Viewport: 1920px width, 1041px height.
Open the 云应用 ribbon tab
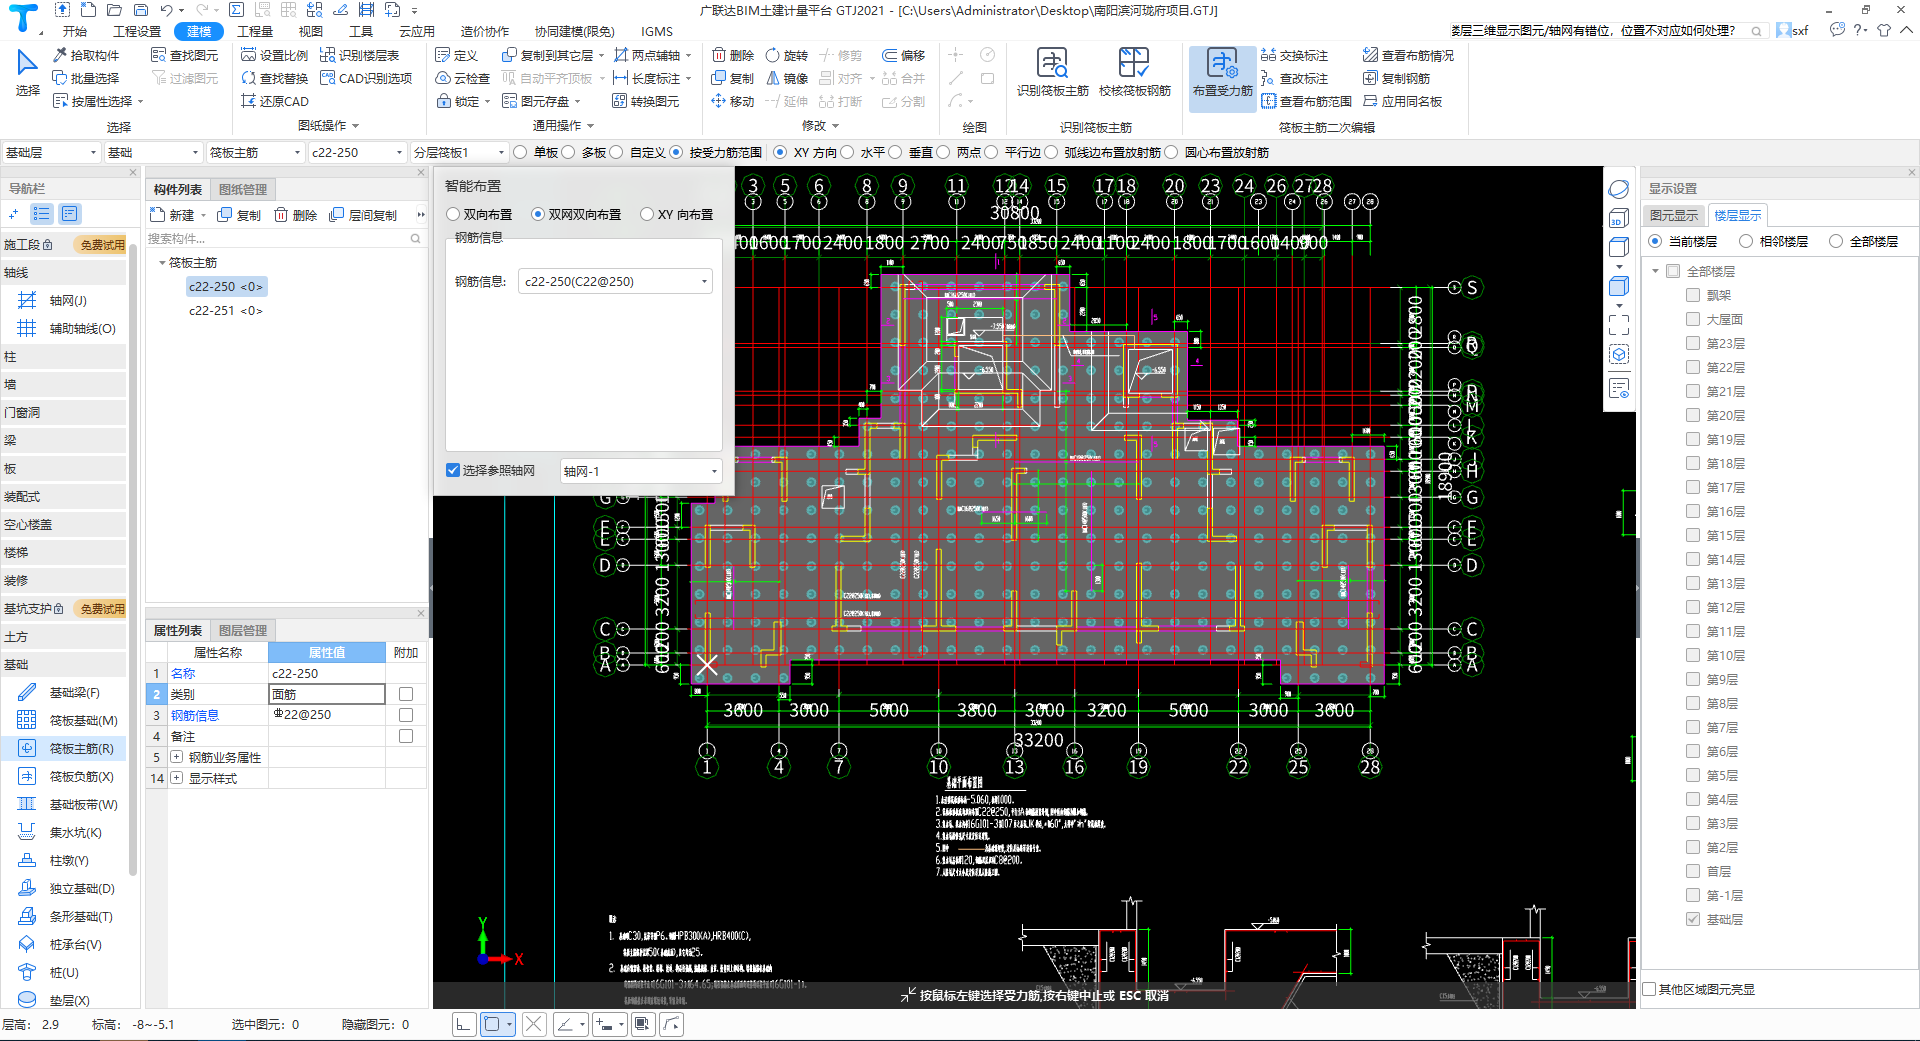point(416,31)
